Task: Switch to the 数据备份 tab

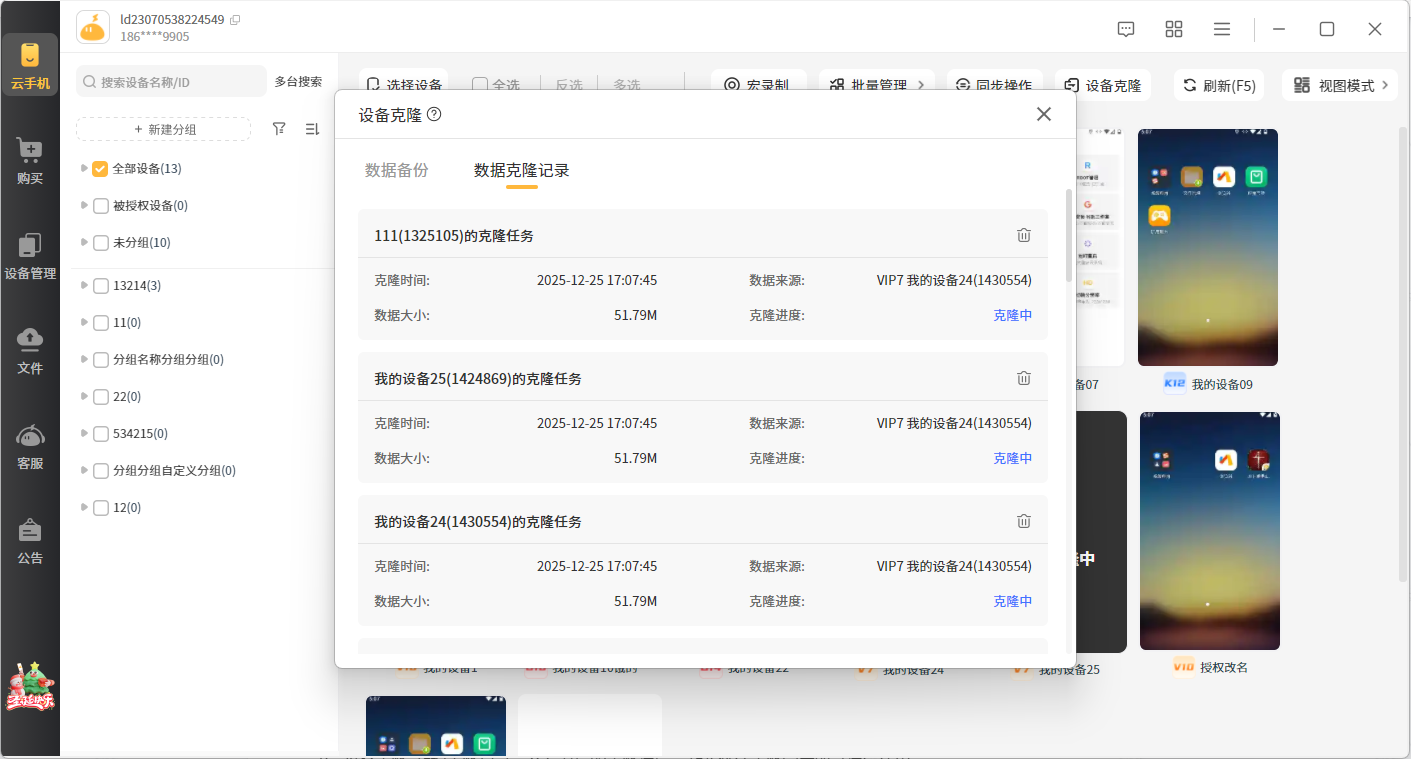Action: [x=397, y=170]
